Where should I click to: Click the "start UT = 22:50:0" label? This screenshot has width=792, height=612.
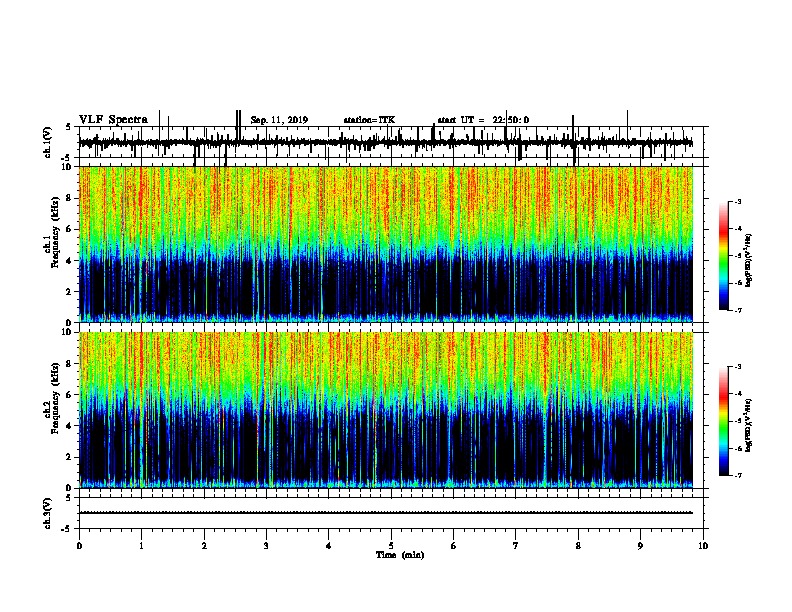[483, 120]
